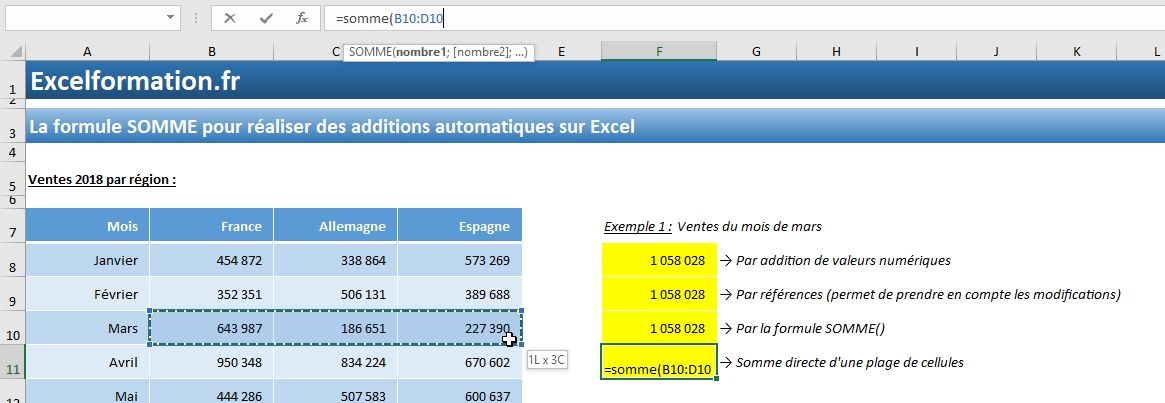Select yellow cell beside 'Par références'
Viewport: 1165px width, 403px height.
(x=659, y=294)
